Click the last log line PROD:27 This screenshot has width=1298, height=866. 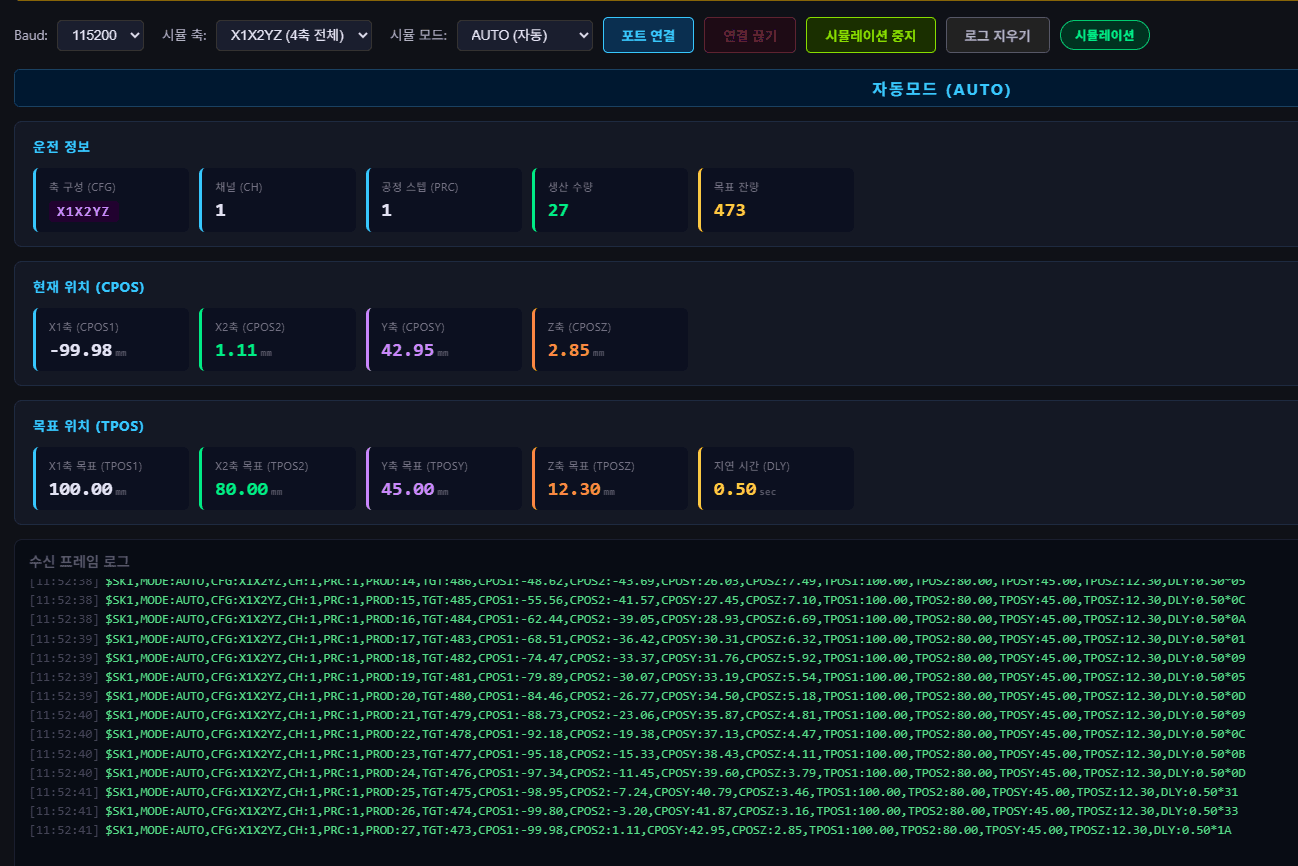[x=637, y=830]
